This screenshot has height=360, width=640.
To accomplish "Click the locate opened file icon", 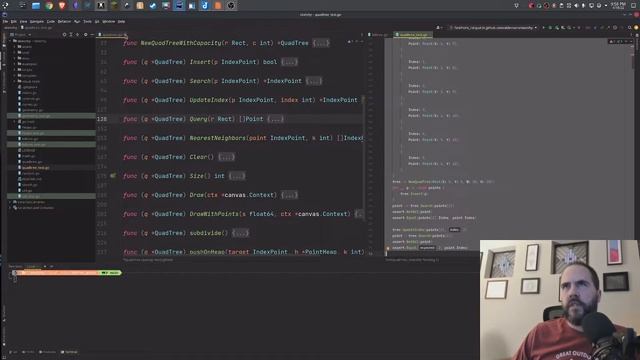I will click(x=64, y=35).
